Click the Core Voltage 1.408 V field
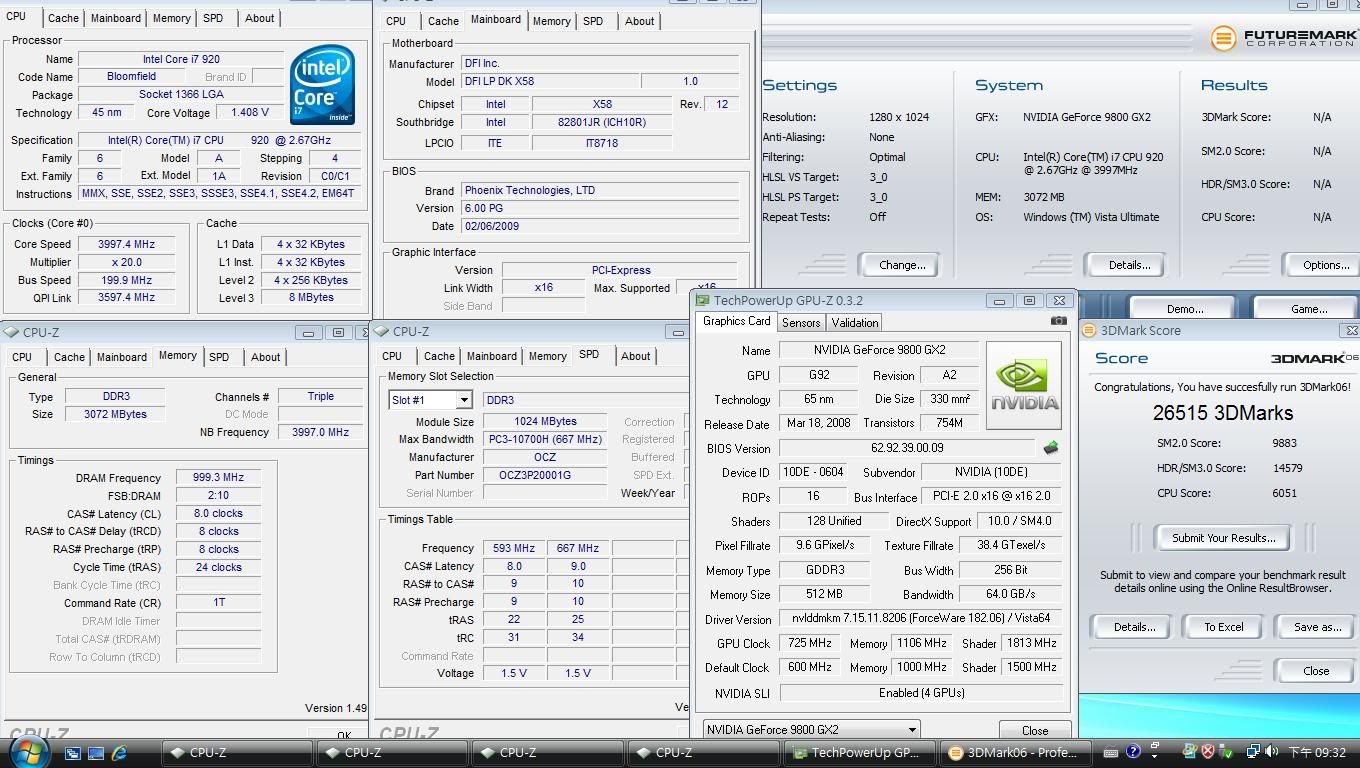The image size is (1360, 768). coord(249,113)
